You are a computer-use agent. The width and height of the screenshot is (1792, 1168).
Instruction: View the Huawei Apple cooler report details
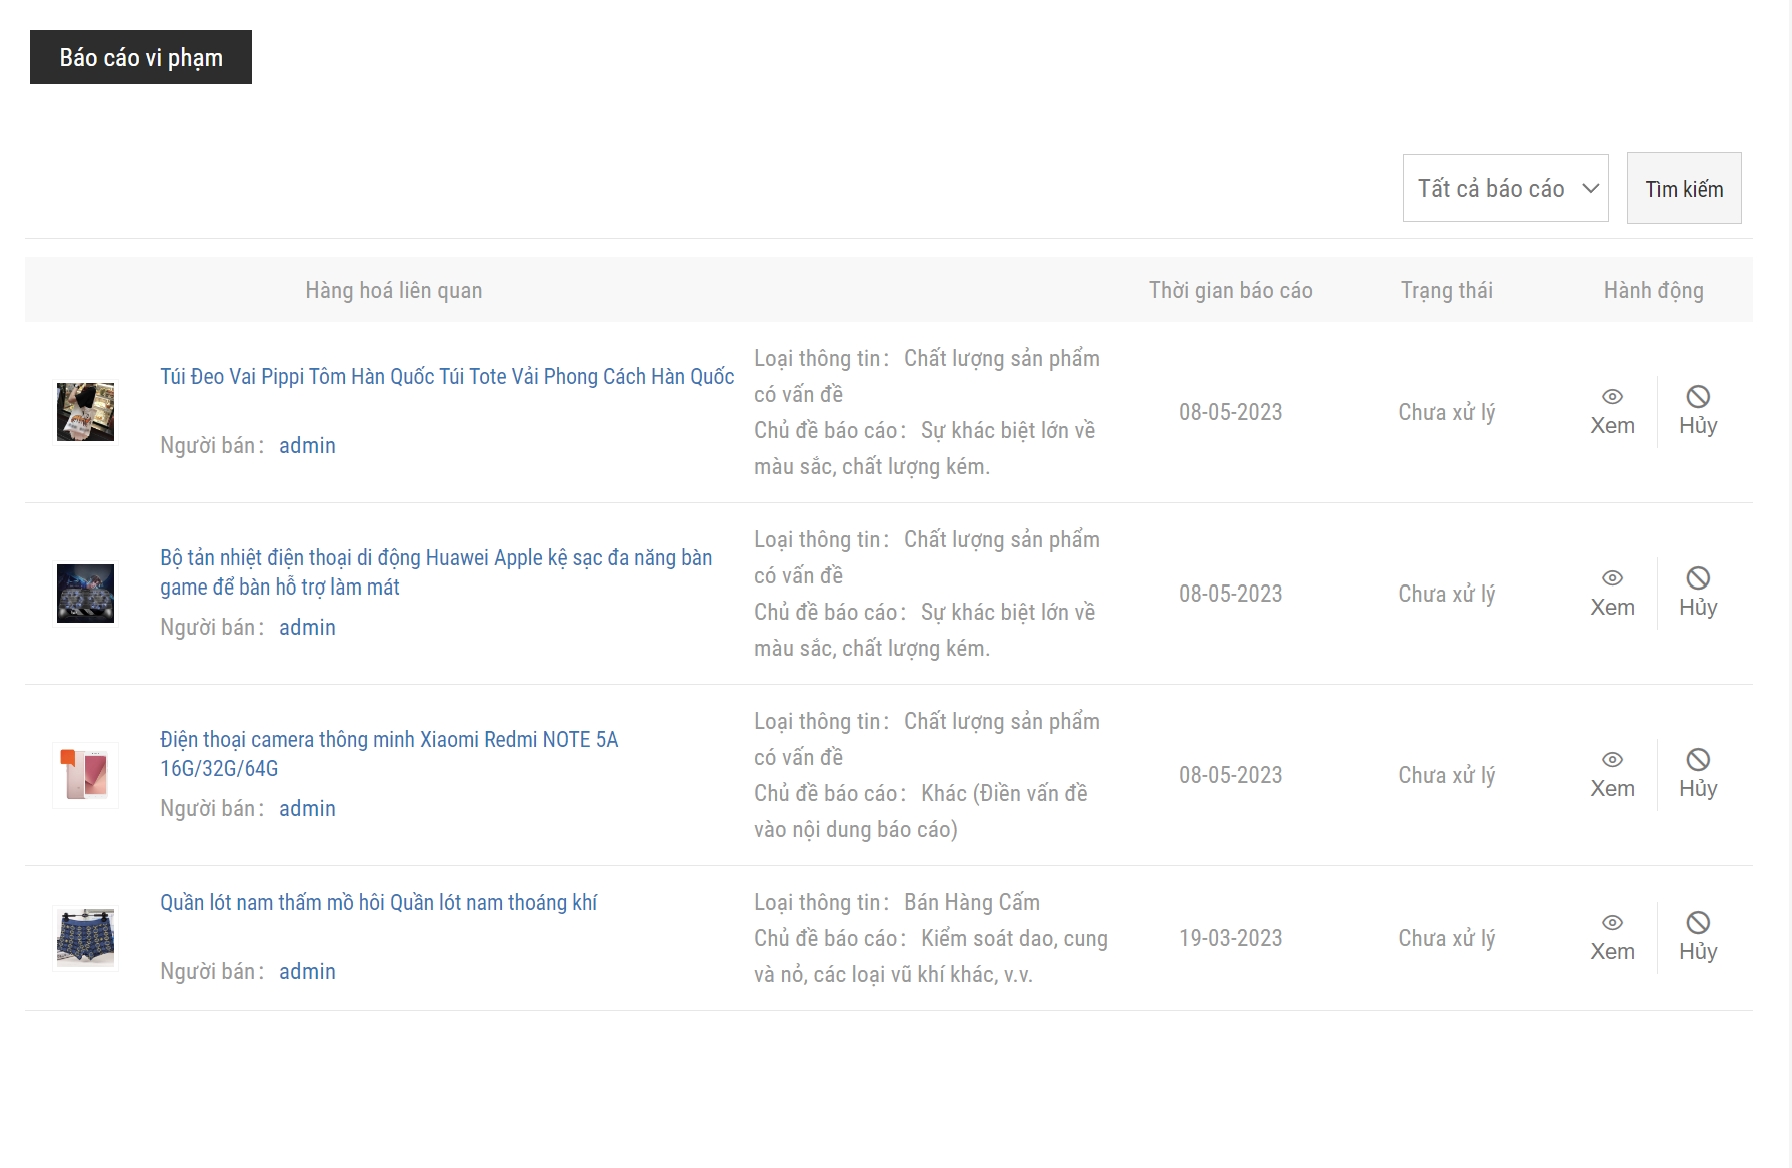pos(1612,593)
